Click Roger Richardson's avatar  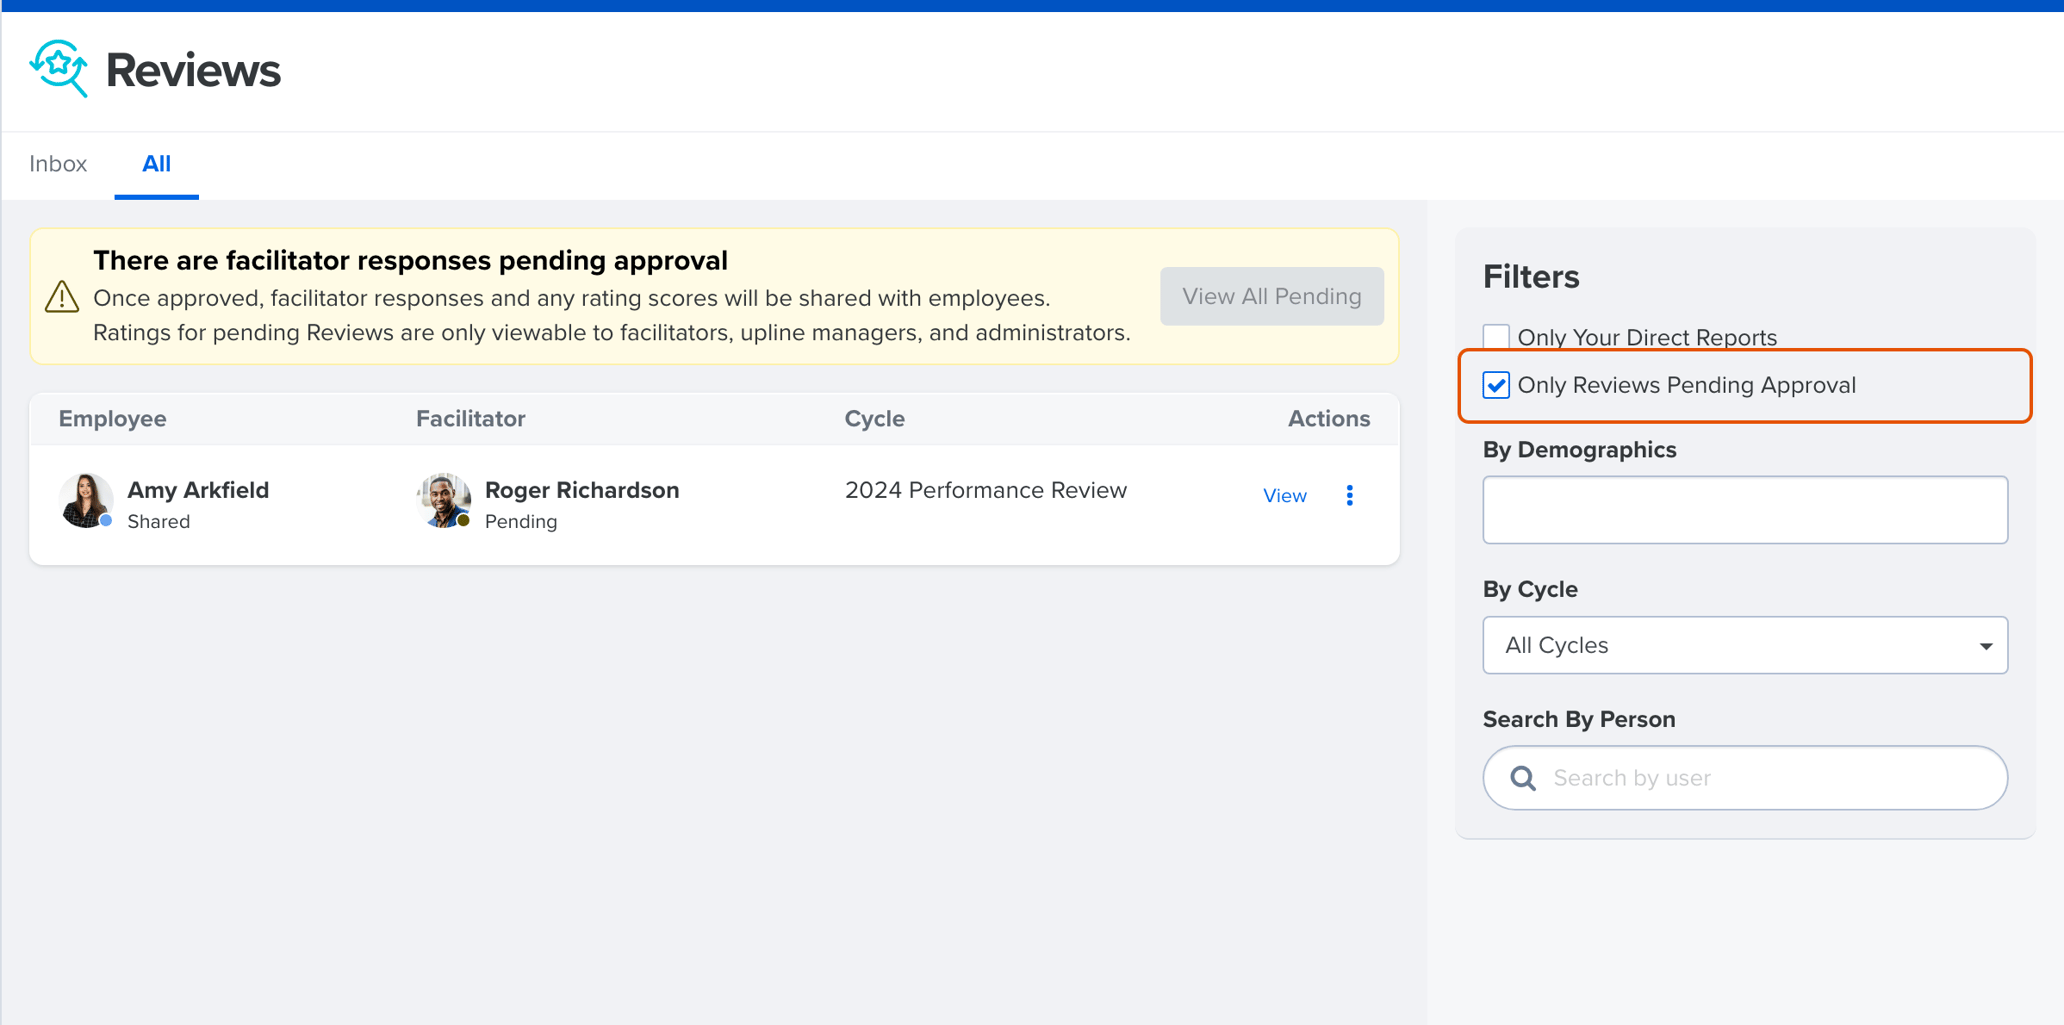[x=443, y=500]
